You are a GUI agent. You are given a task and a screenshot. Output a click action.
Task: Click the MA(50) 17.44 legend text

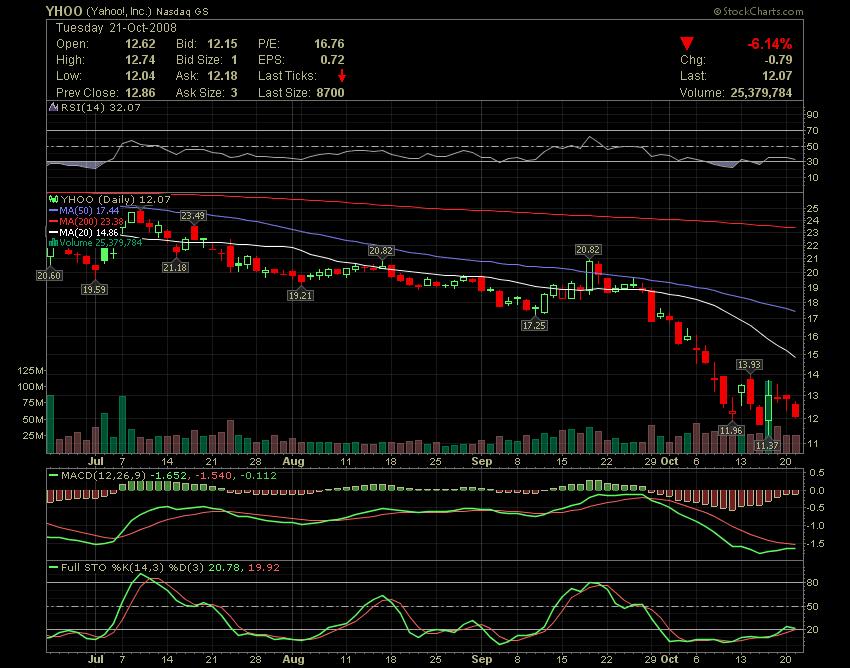89,210
